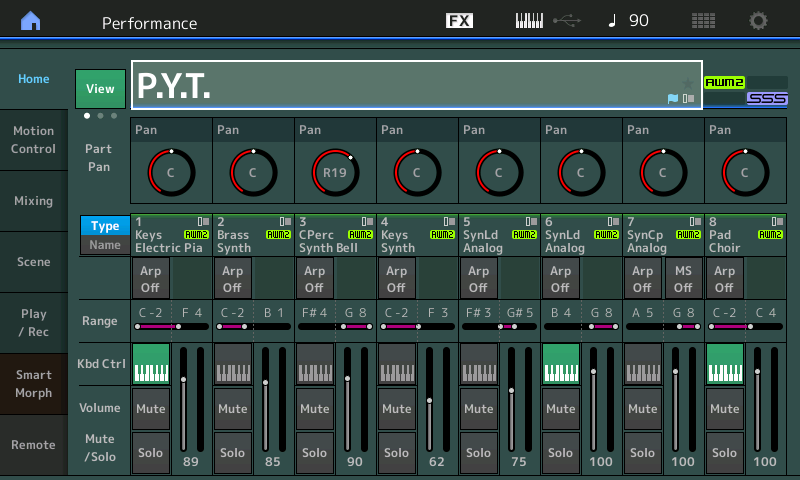
Task: Open Part 2 Brass Synth category selector
Action: pyautogui.click(x=253, y=235)
